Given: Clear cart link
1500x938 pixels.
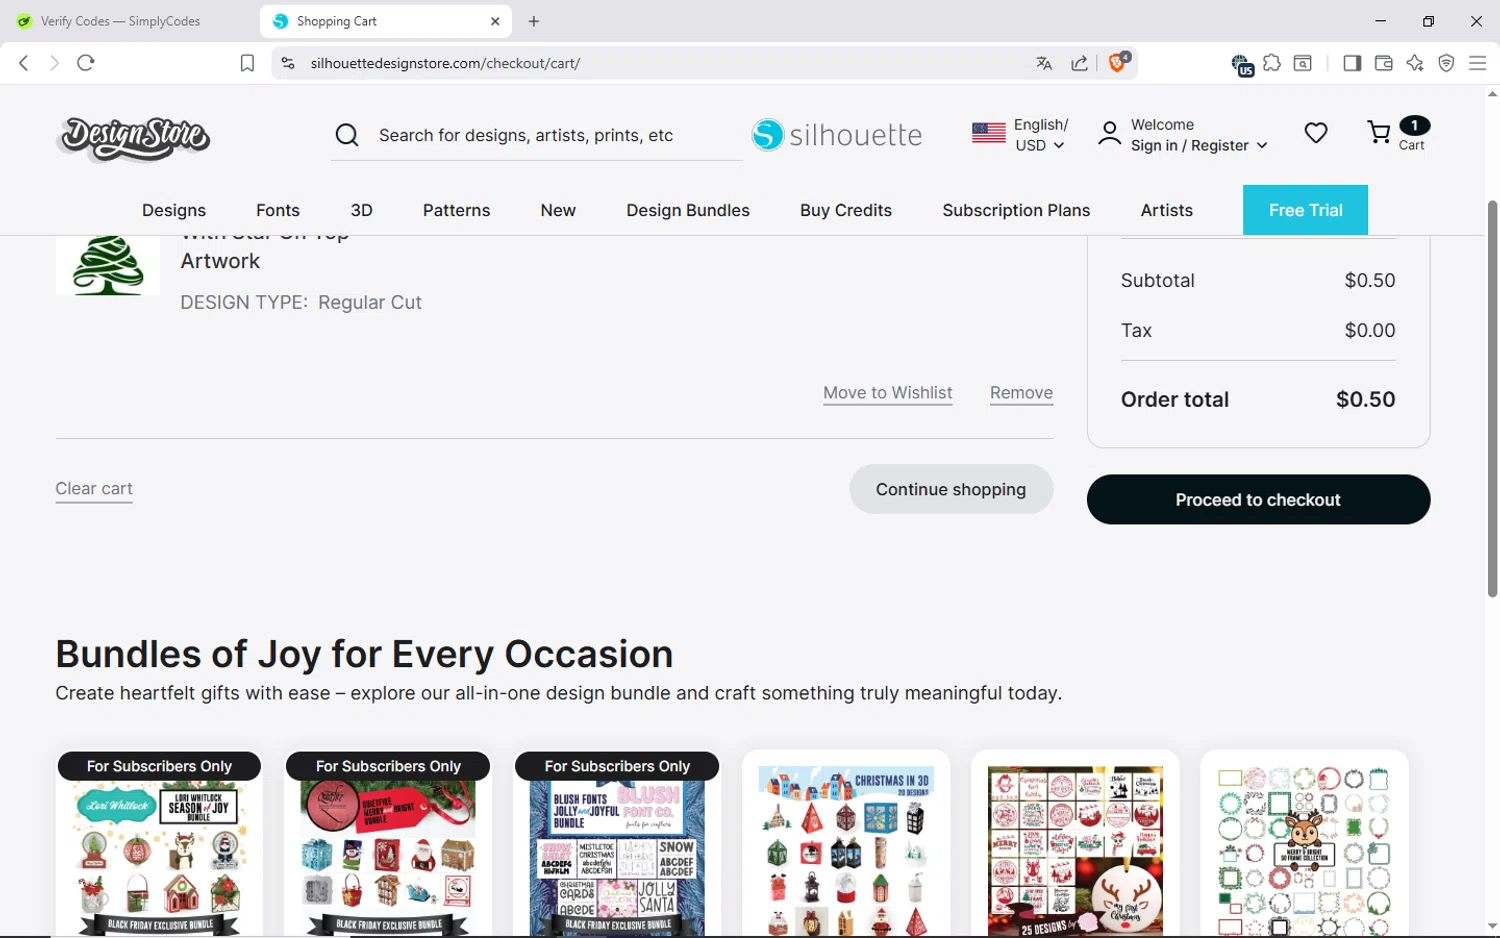Looking at the screenshot, I should click(94, 489).
